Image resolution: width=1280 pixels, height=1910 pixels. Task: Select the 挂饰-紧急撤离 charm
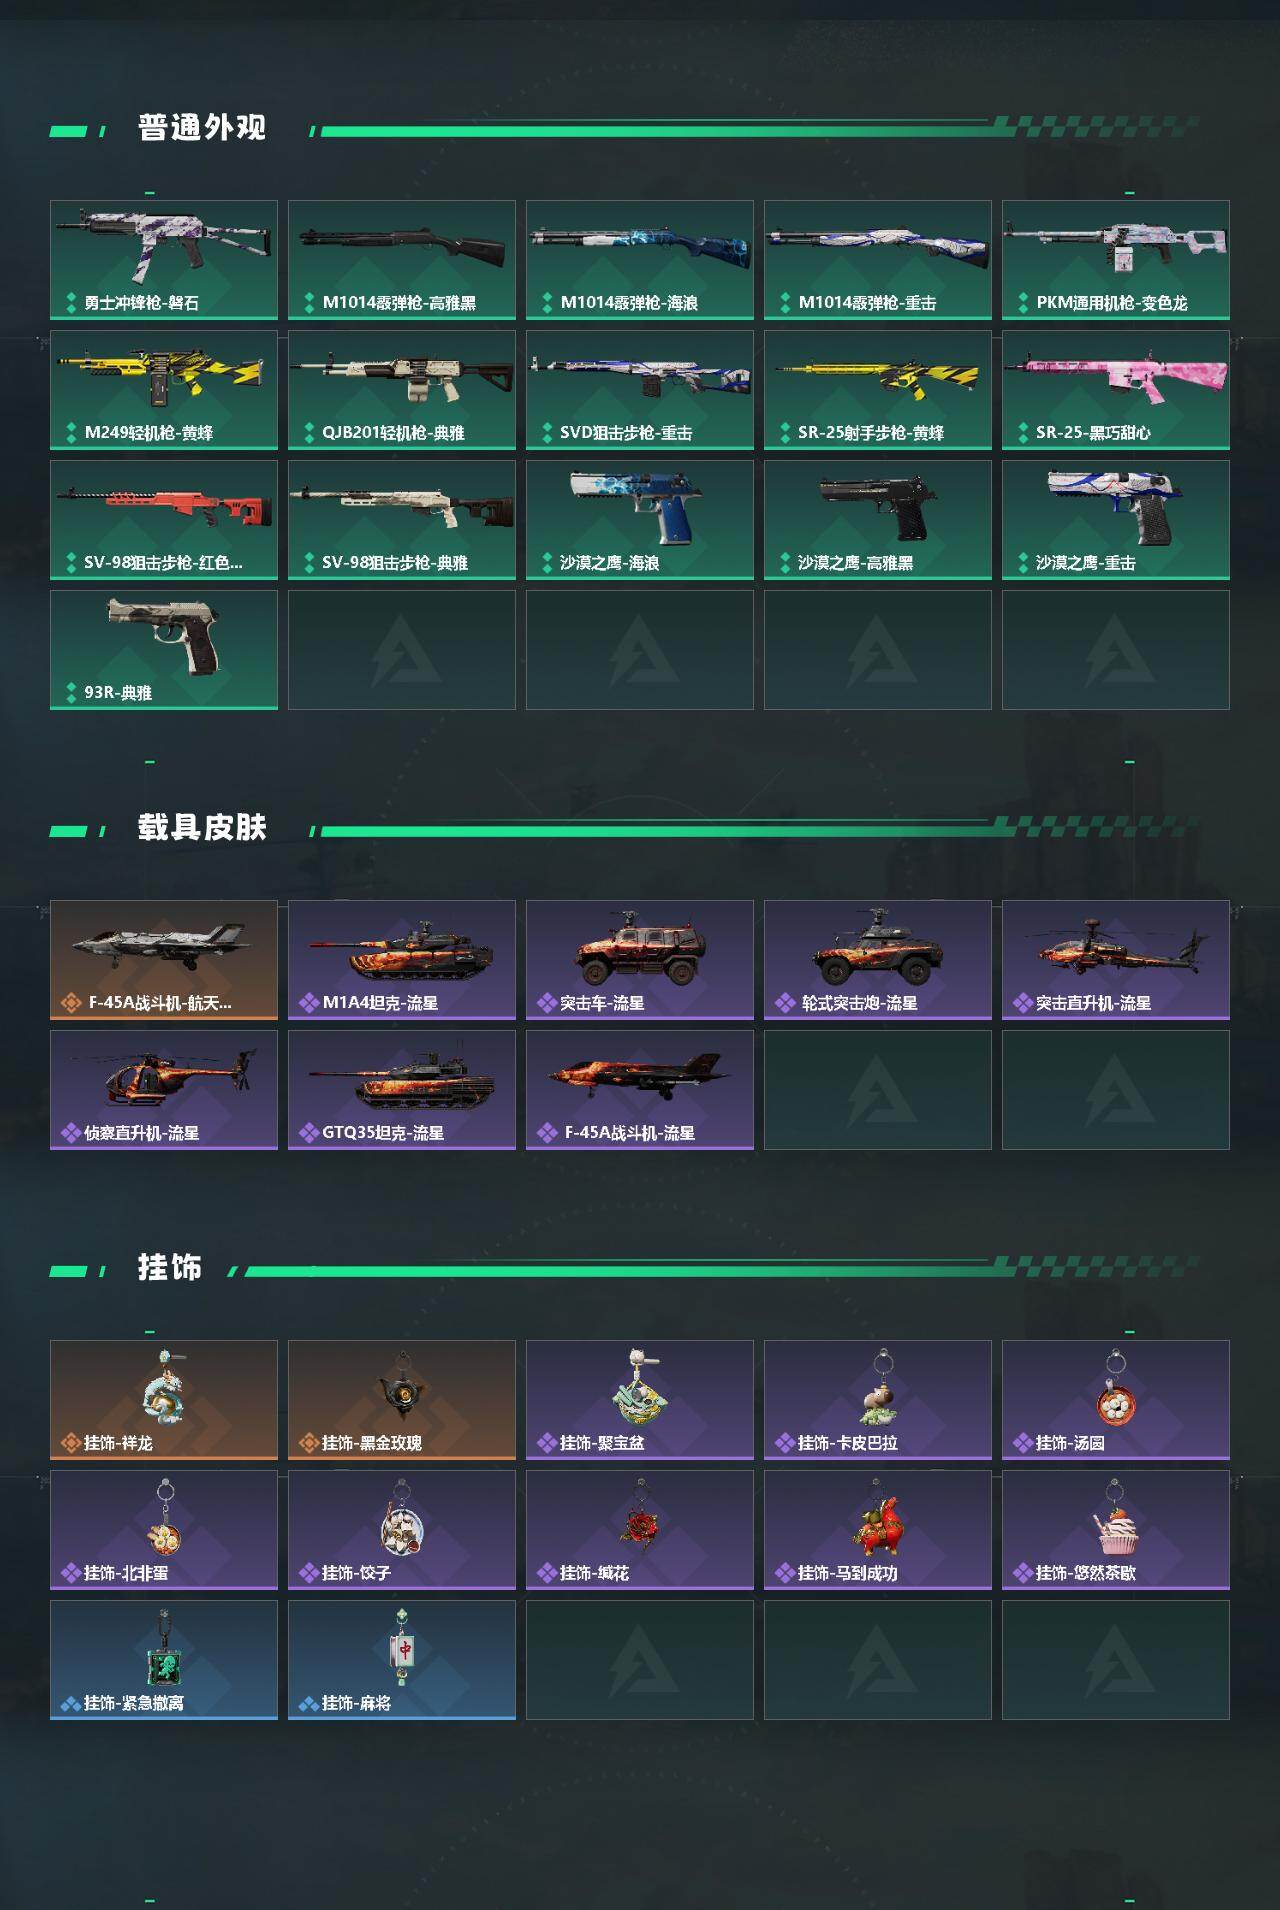pyautogui.click(x=164, y=1660)
